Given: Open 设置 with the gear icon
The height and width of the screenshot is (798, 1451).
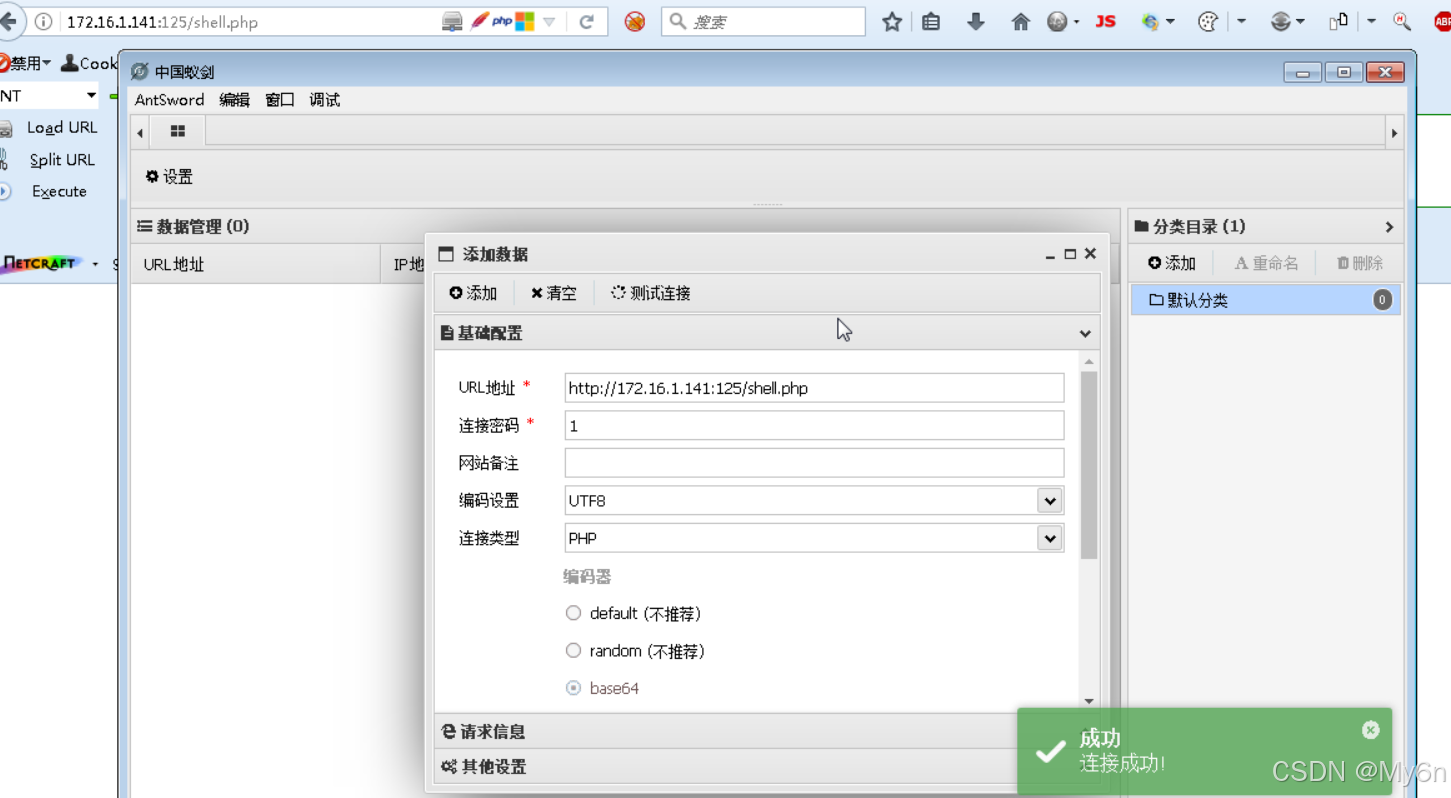Looking at the screenshot, I should (169, 177).
